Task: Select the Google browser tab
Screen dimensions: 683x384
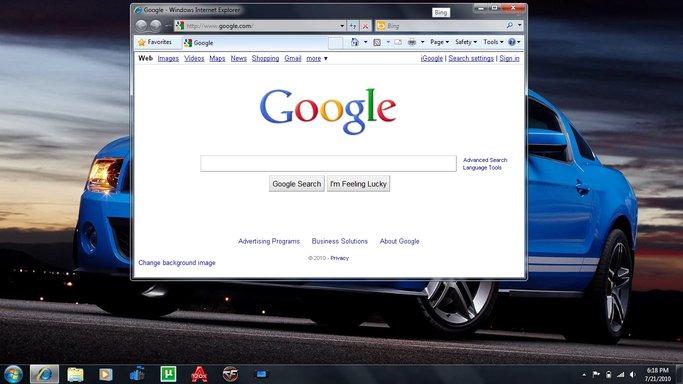Action: click(x=255, y=43)
